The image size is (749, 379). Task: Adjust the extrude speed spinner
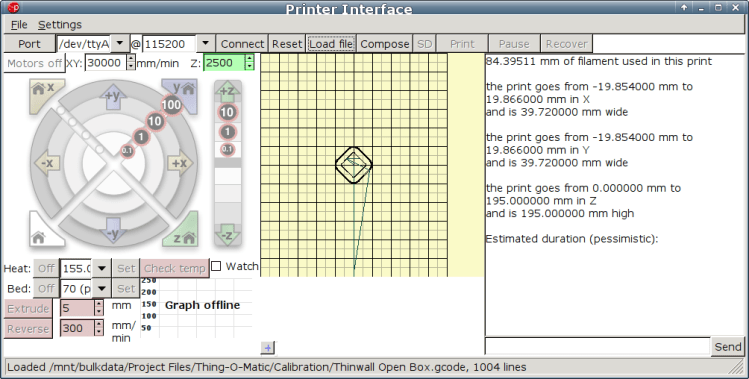pyautogui.click(x=98, y=328)
